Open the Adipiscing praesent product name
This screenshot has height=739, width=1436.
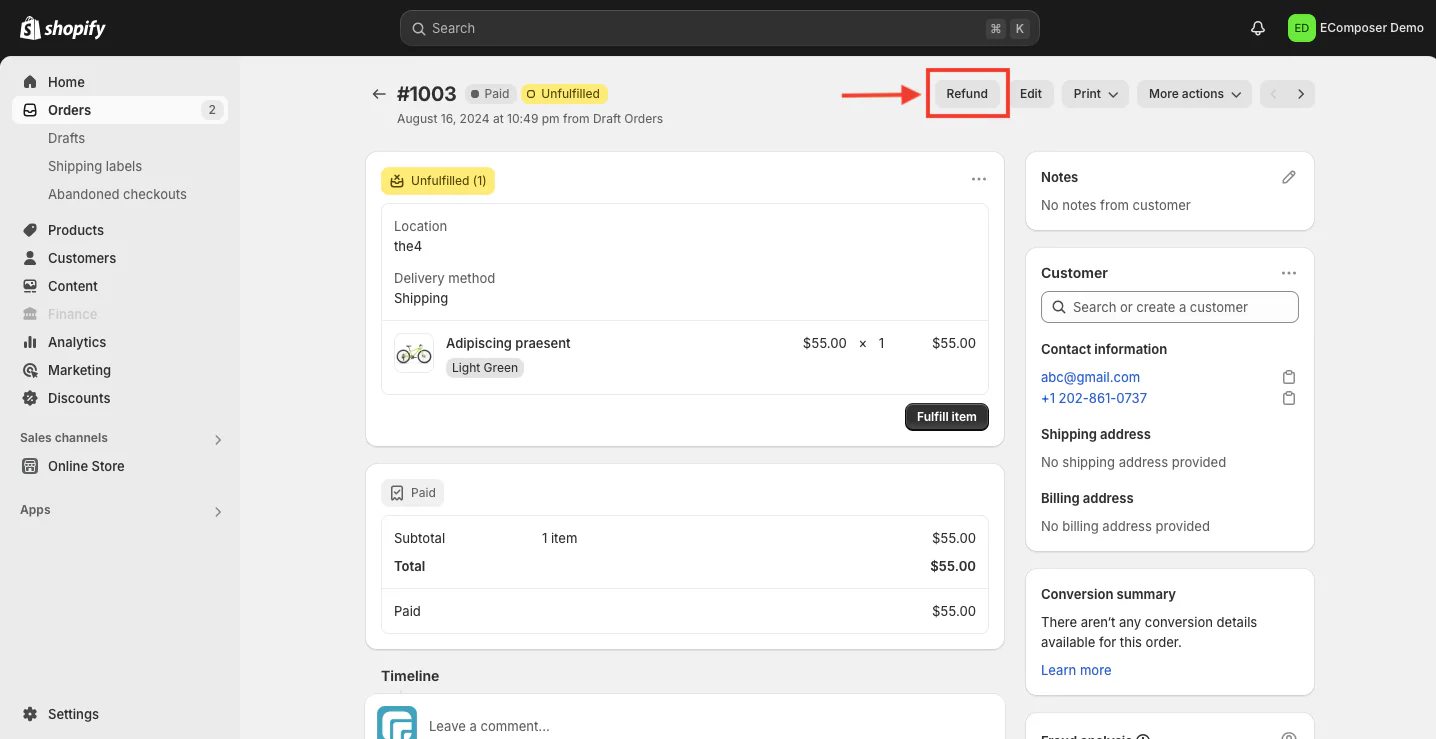[508, 343]
